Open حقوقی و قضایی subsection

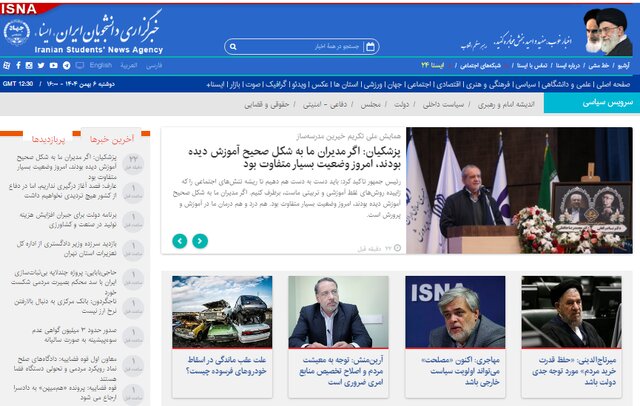tap(267, 105)
